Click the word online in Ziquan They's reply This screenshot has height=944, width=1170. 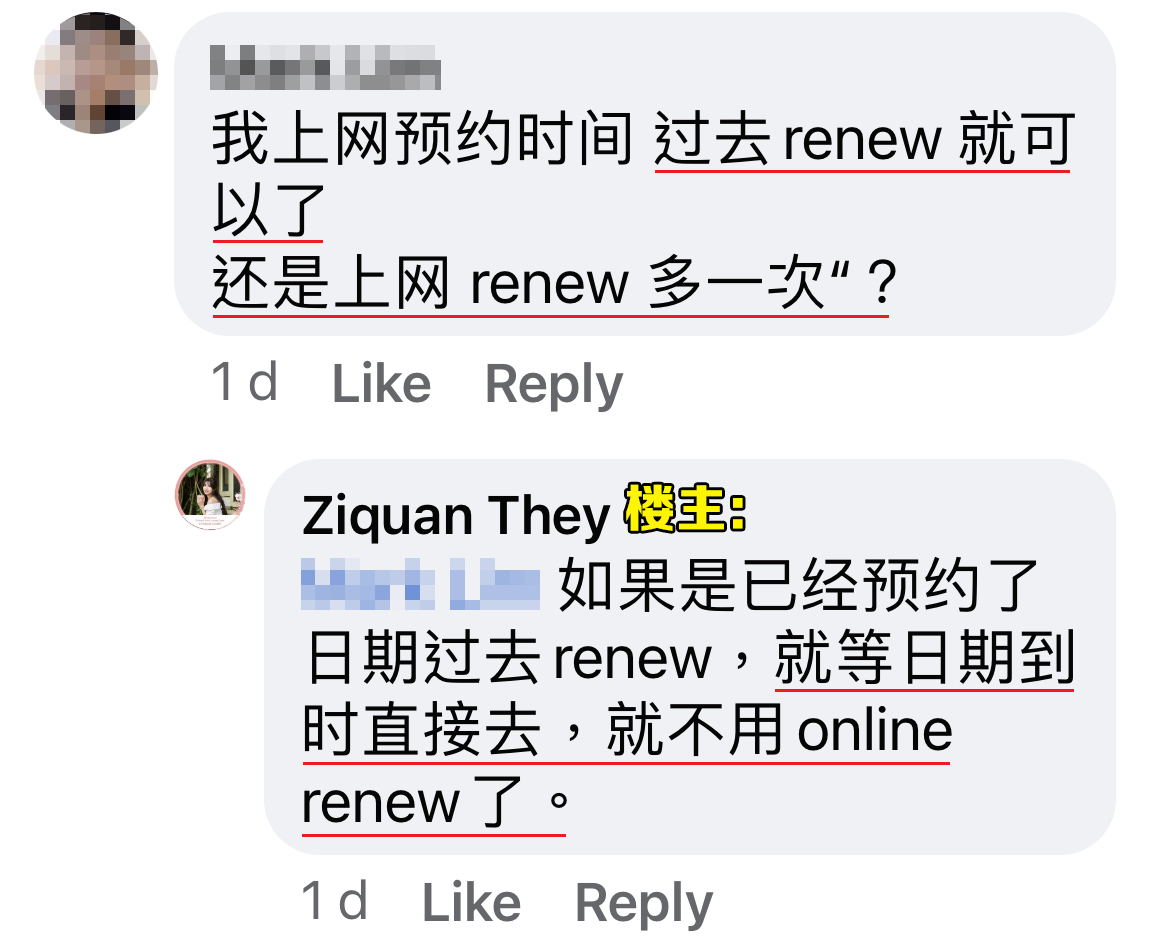[x=875, y=730]
